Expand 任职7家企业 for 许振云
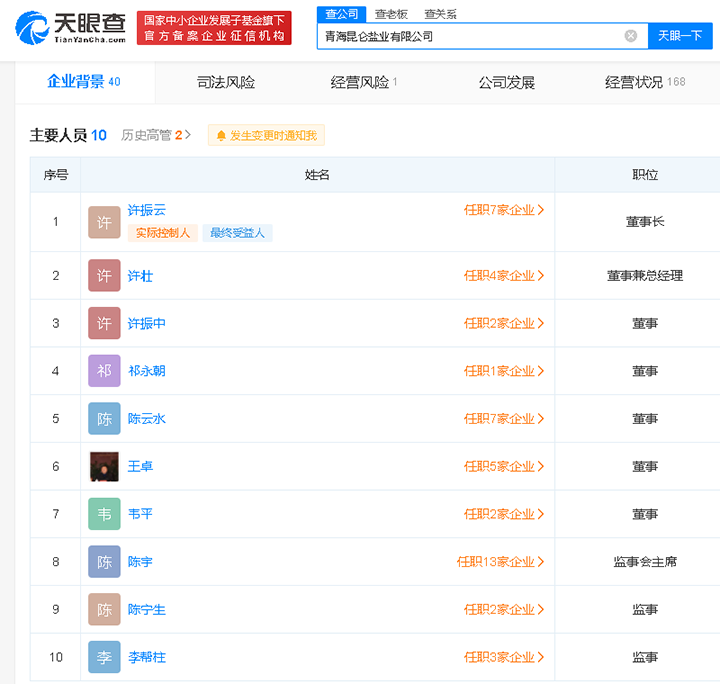Screen dimensions: 720x684 503,210
